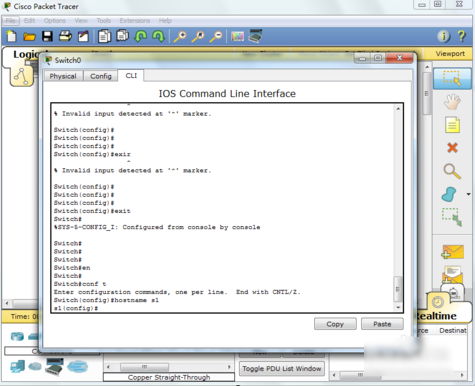Expand the drawing shape tool dropdown arrow

468,194
